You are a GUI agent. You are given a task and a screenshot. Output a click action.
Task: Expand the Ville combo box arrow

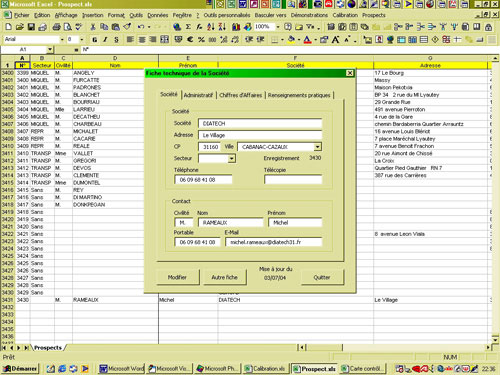pyautogui.click(x=318, y=147)
